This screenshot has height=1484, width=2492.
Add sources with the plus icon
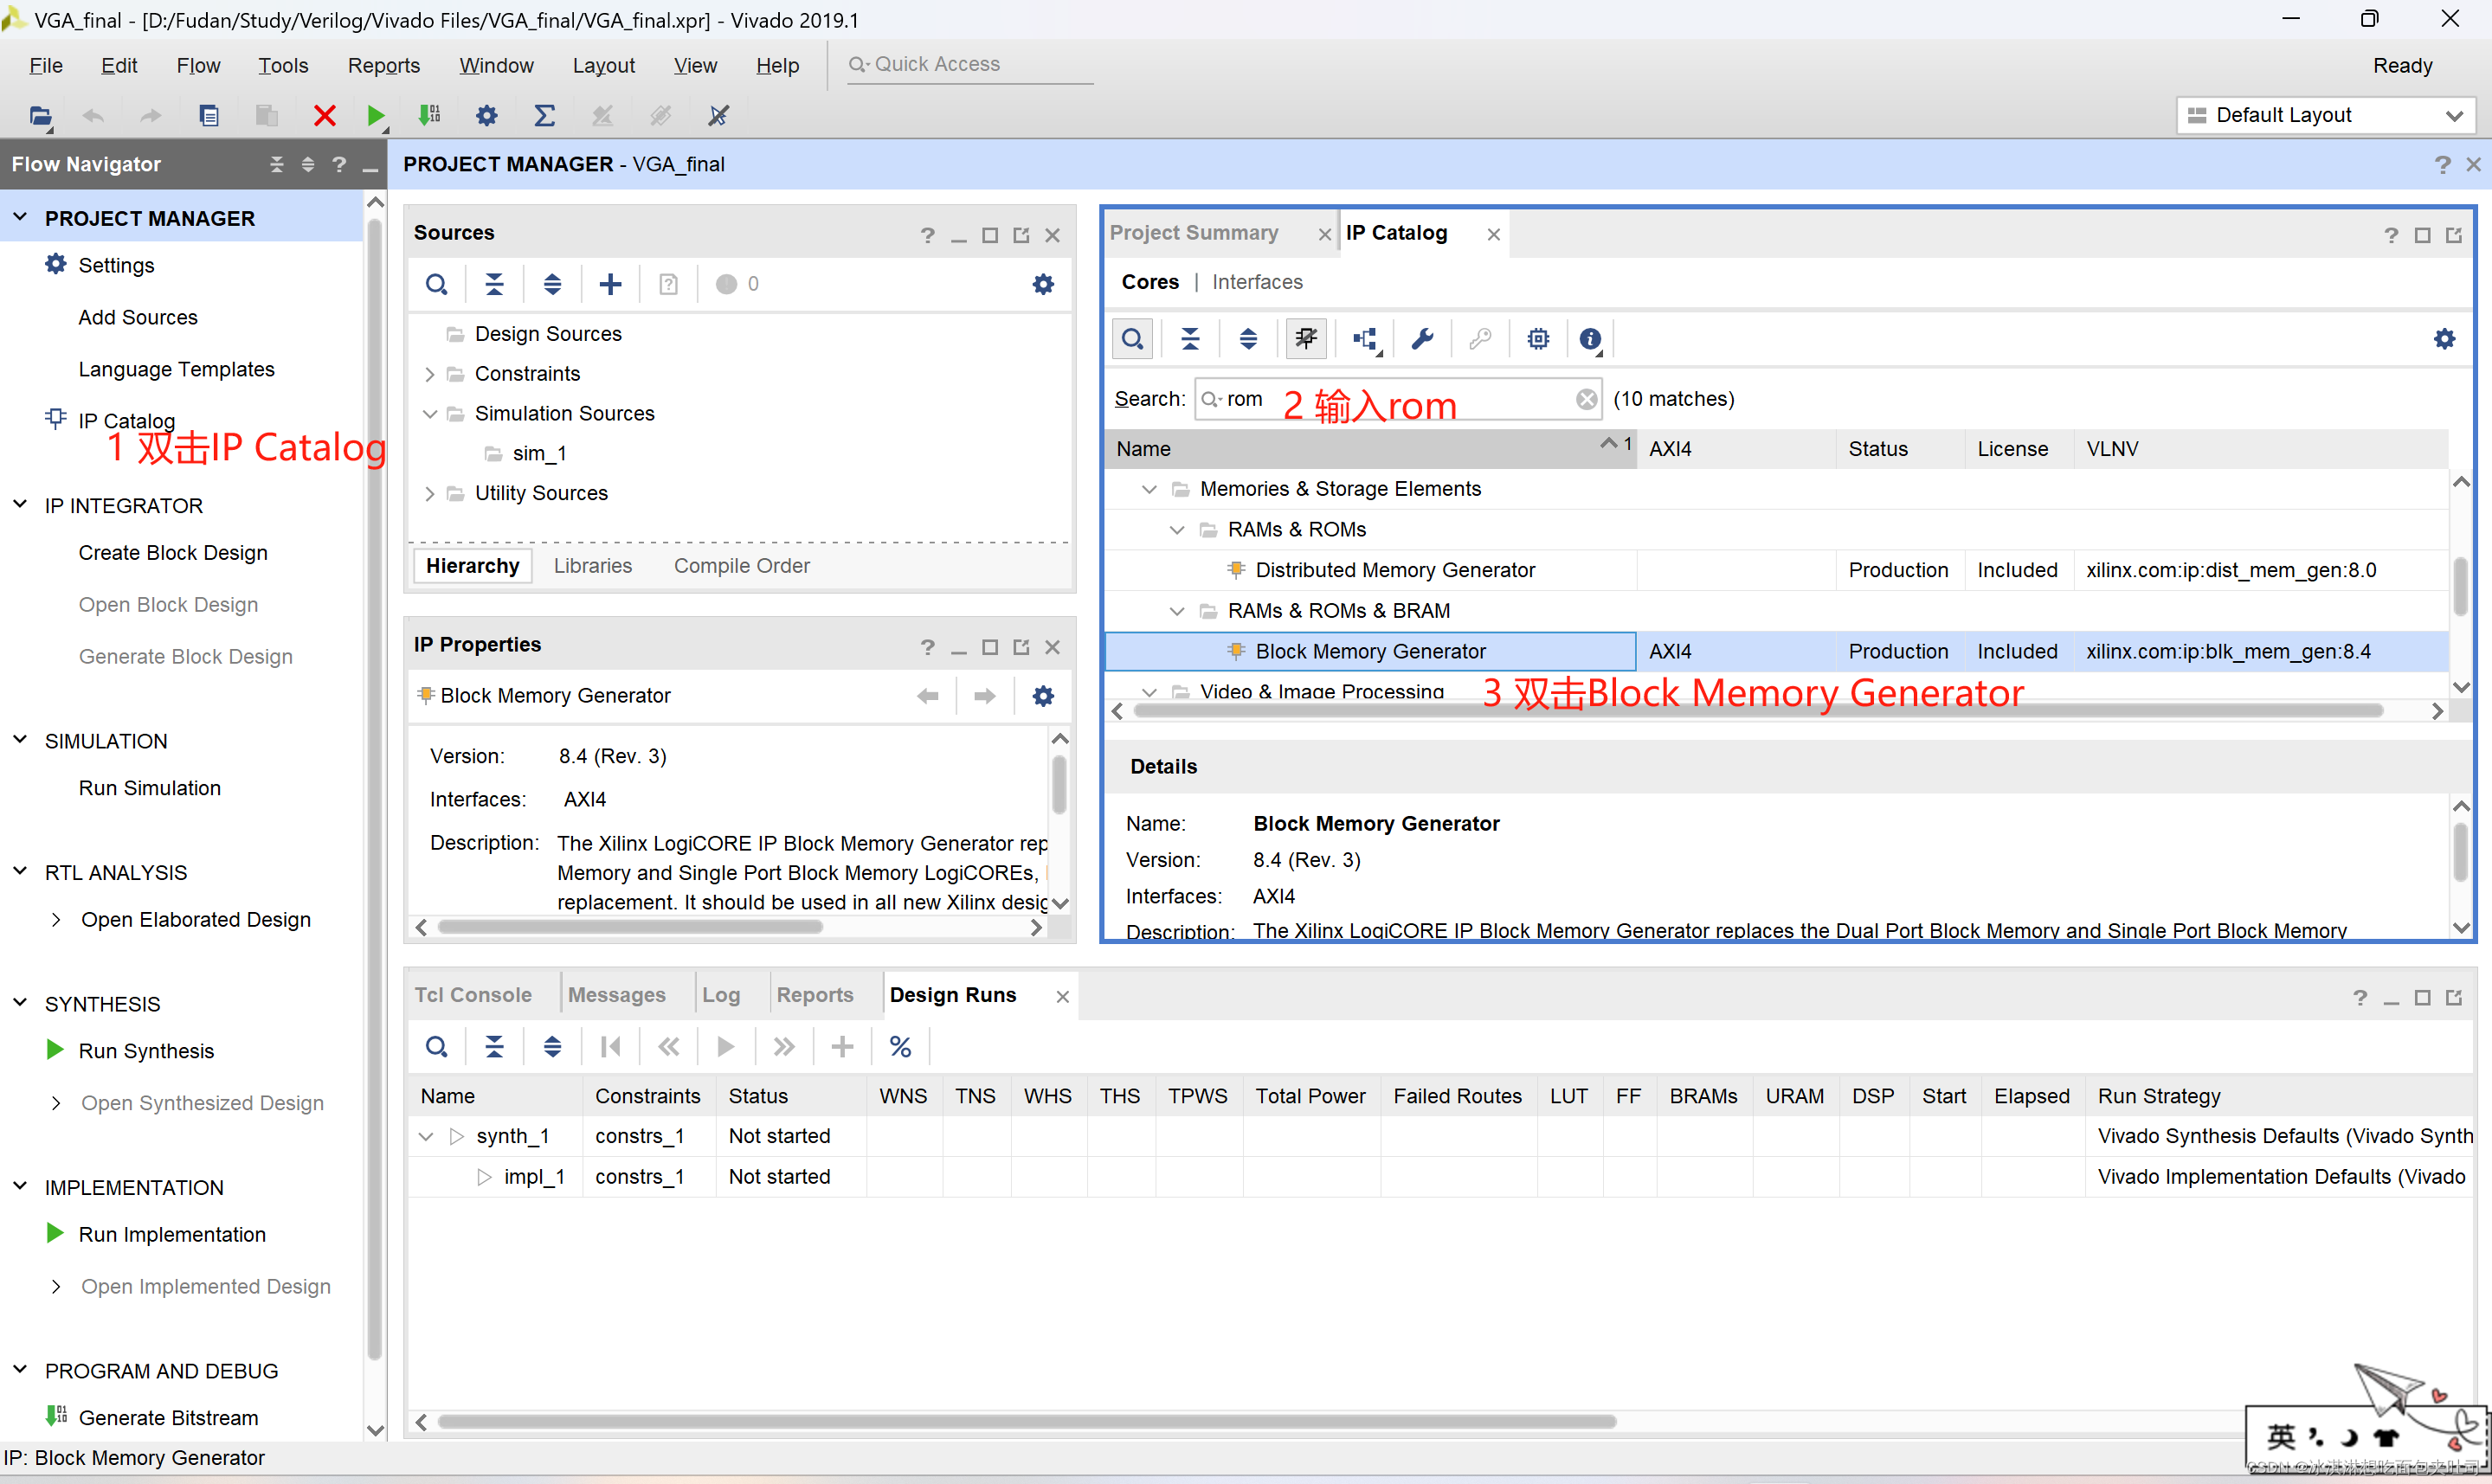tap(610, 284)
